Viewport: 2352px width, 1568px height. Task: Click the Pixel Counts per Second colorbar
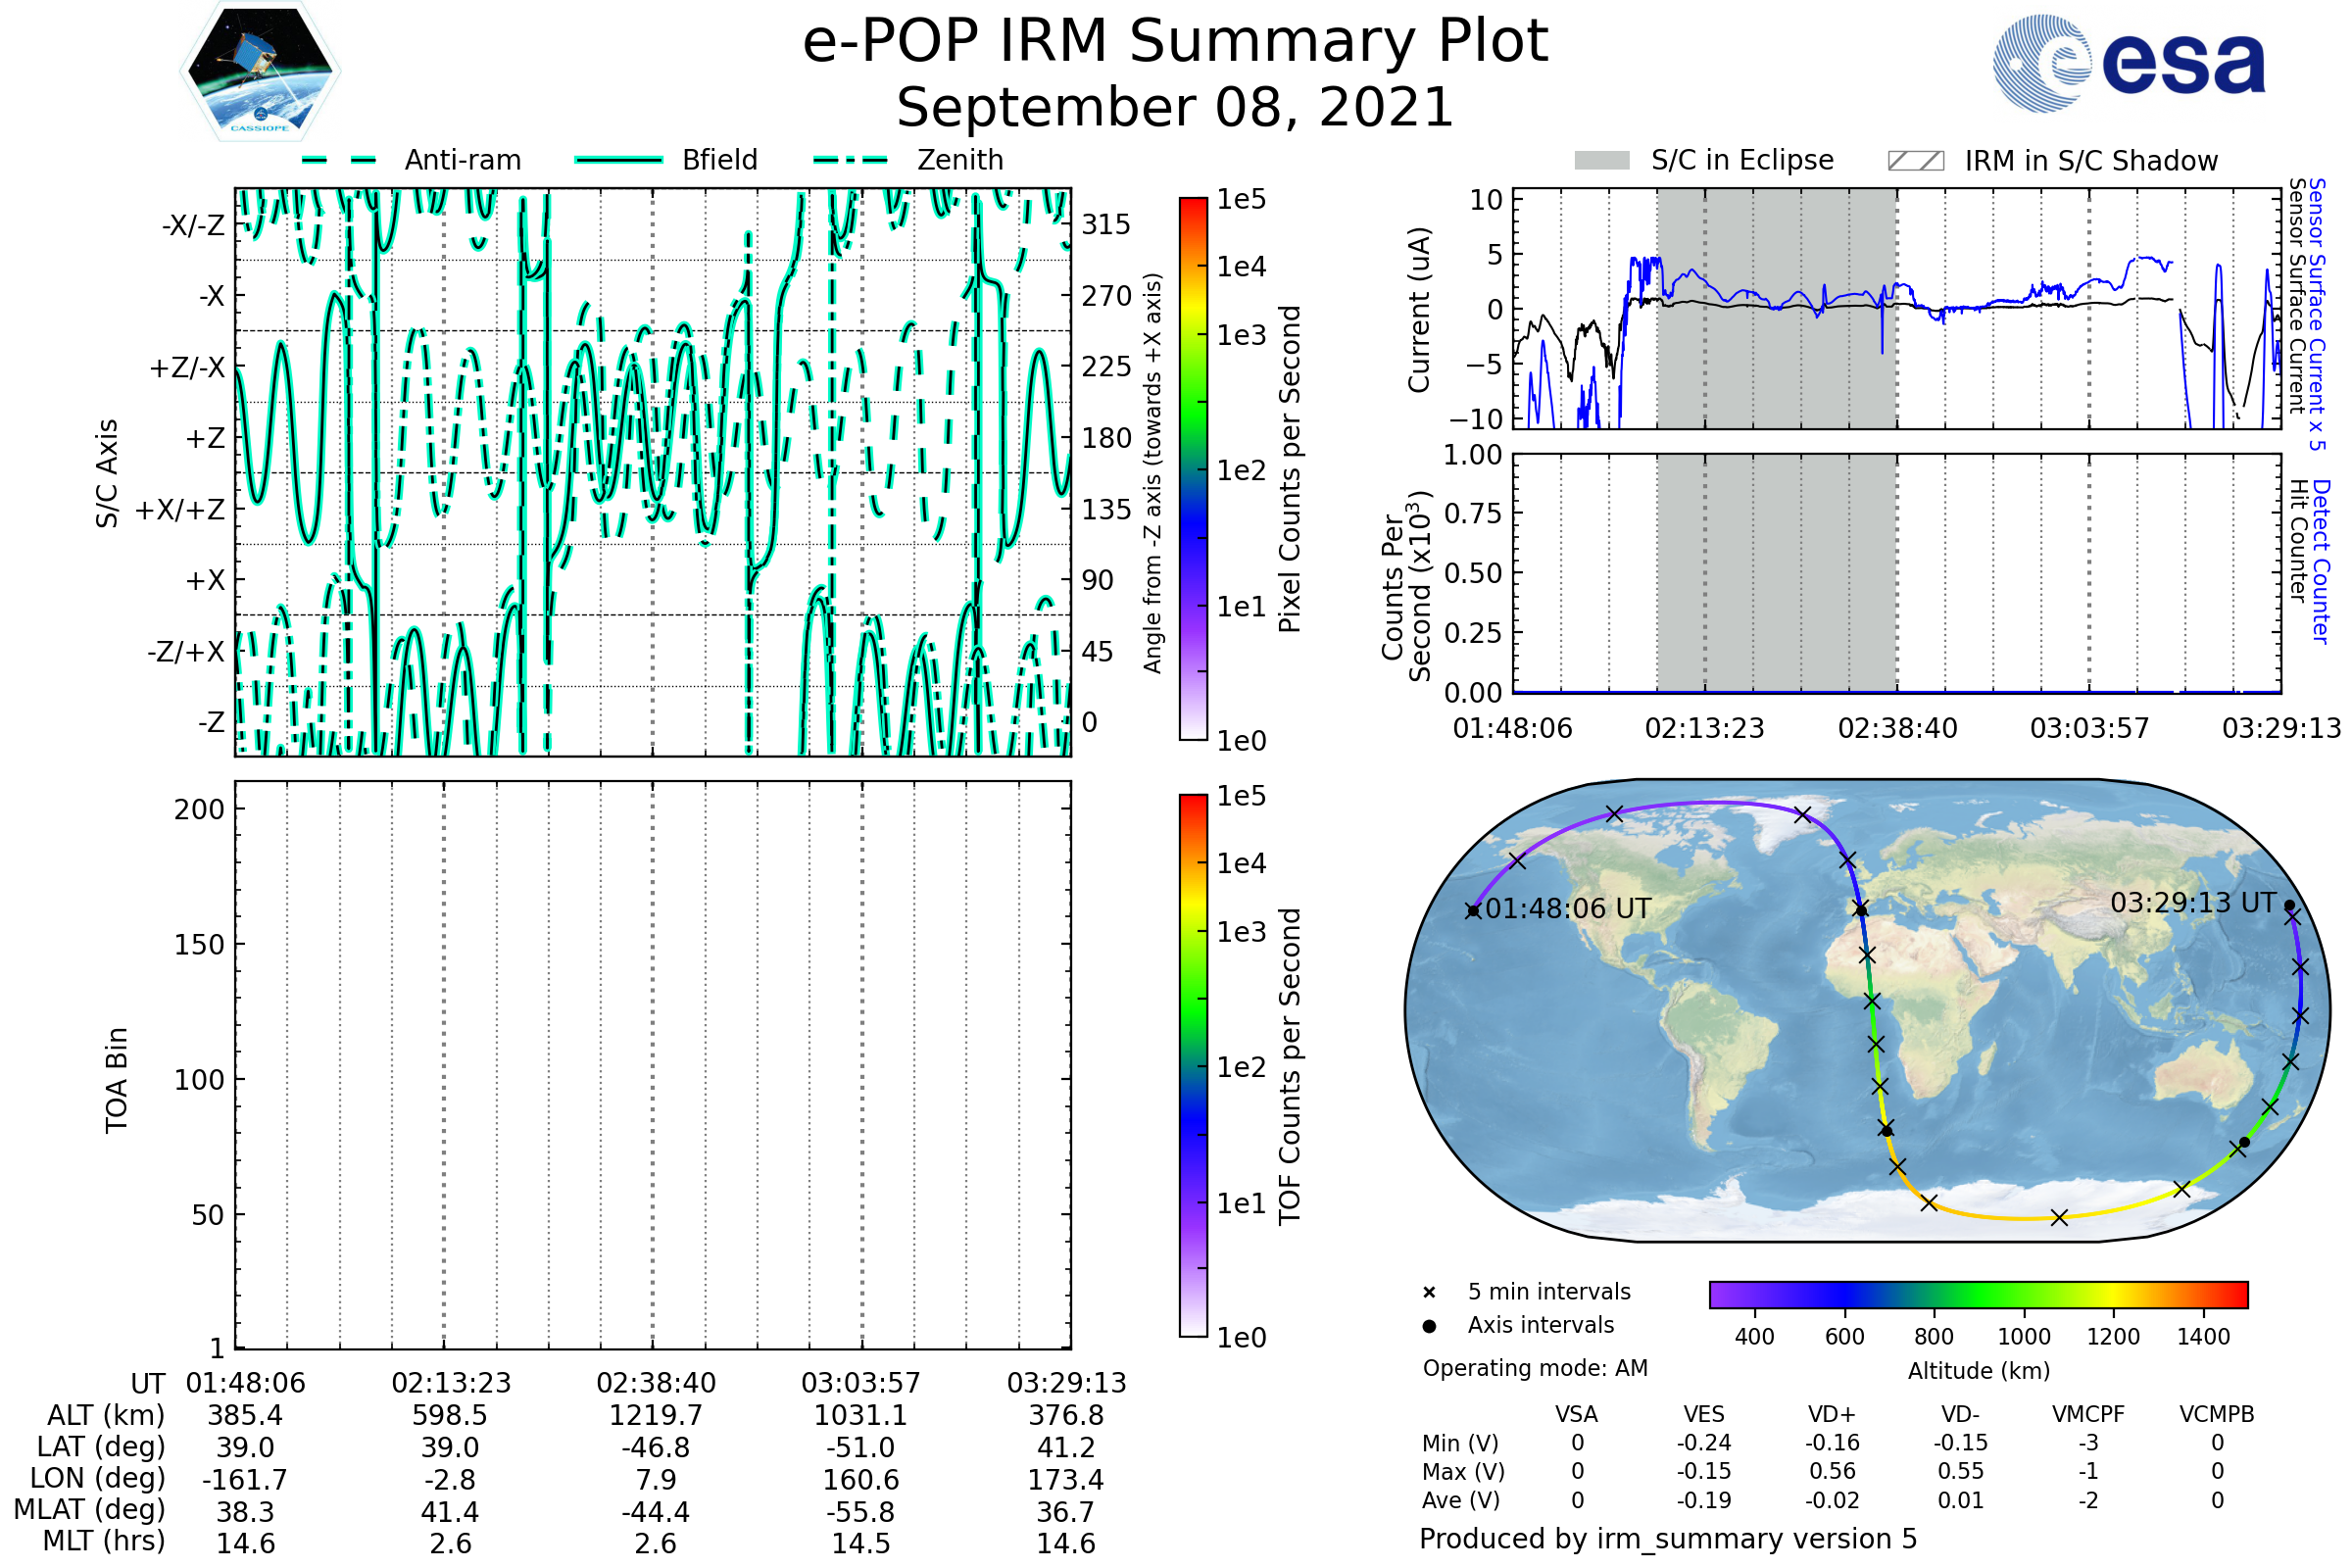pos(1193,470)
